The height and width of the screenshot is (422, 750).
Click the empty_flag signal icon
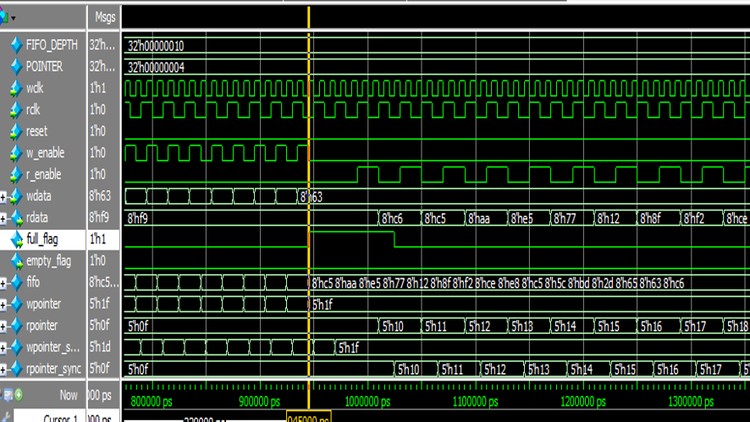16,260
